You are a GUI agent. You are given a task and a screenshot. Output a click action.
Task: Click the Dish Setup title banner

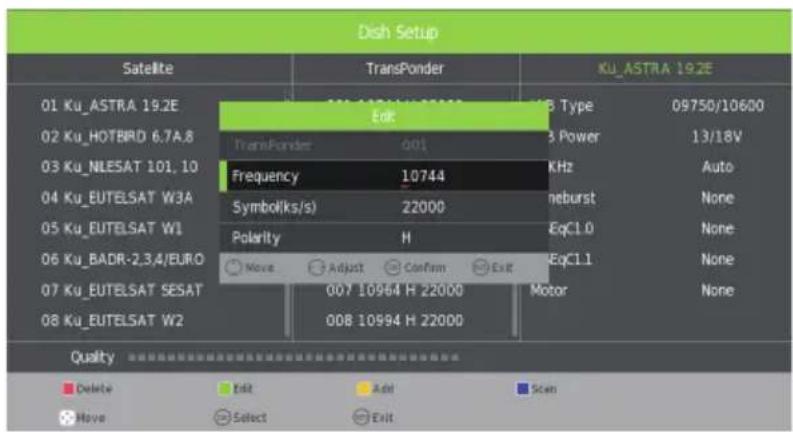pyautogui.click(x=399, y=32)
